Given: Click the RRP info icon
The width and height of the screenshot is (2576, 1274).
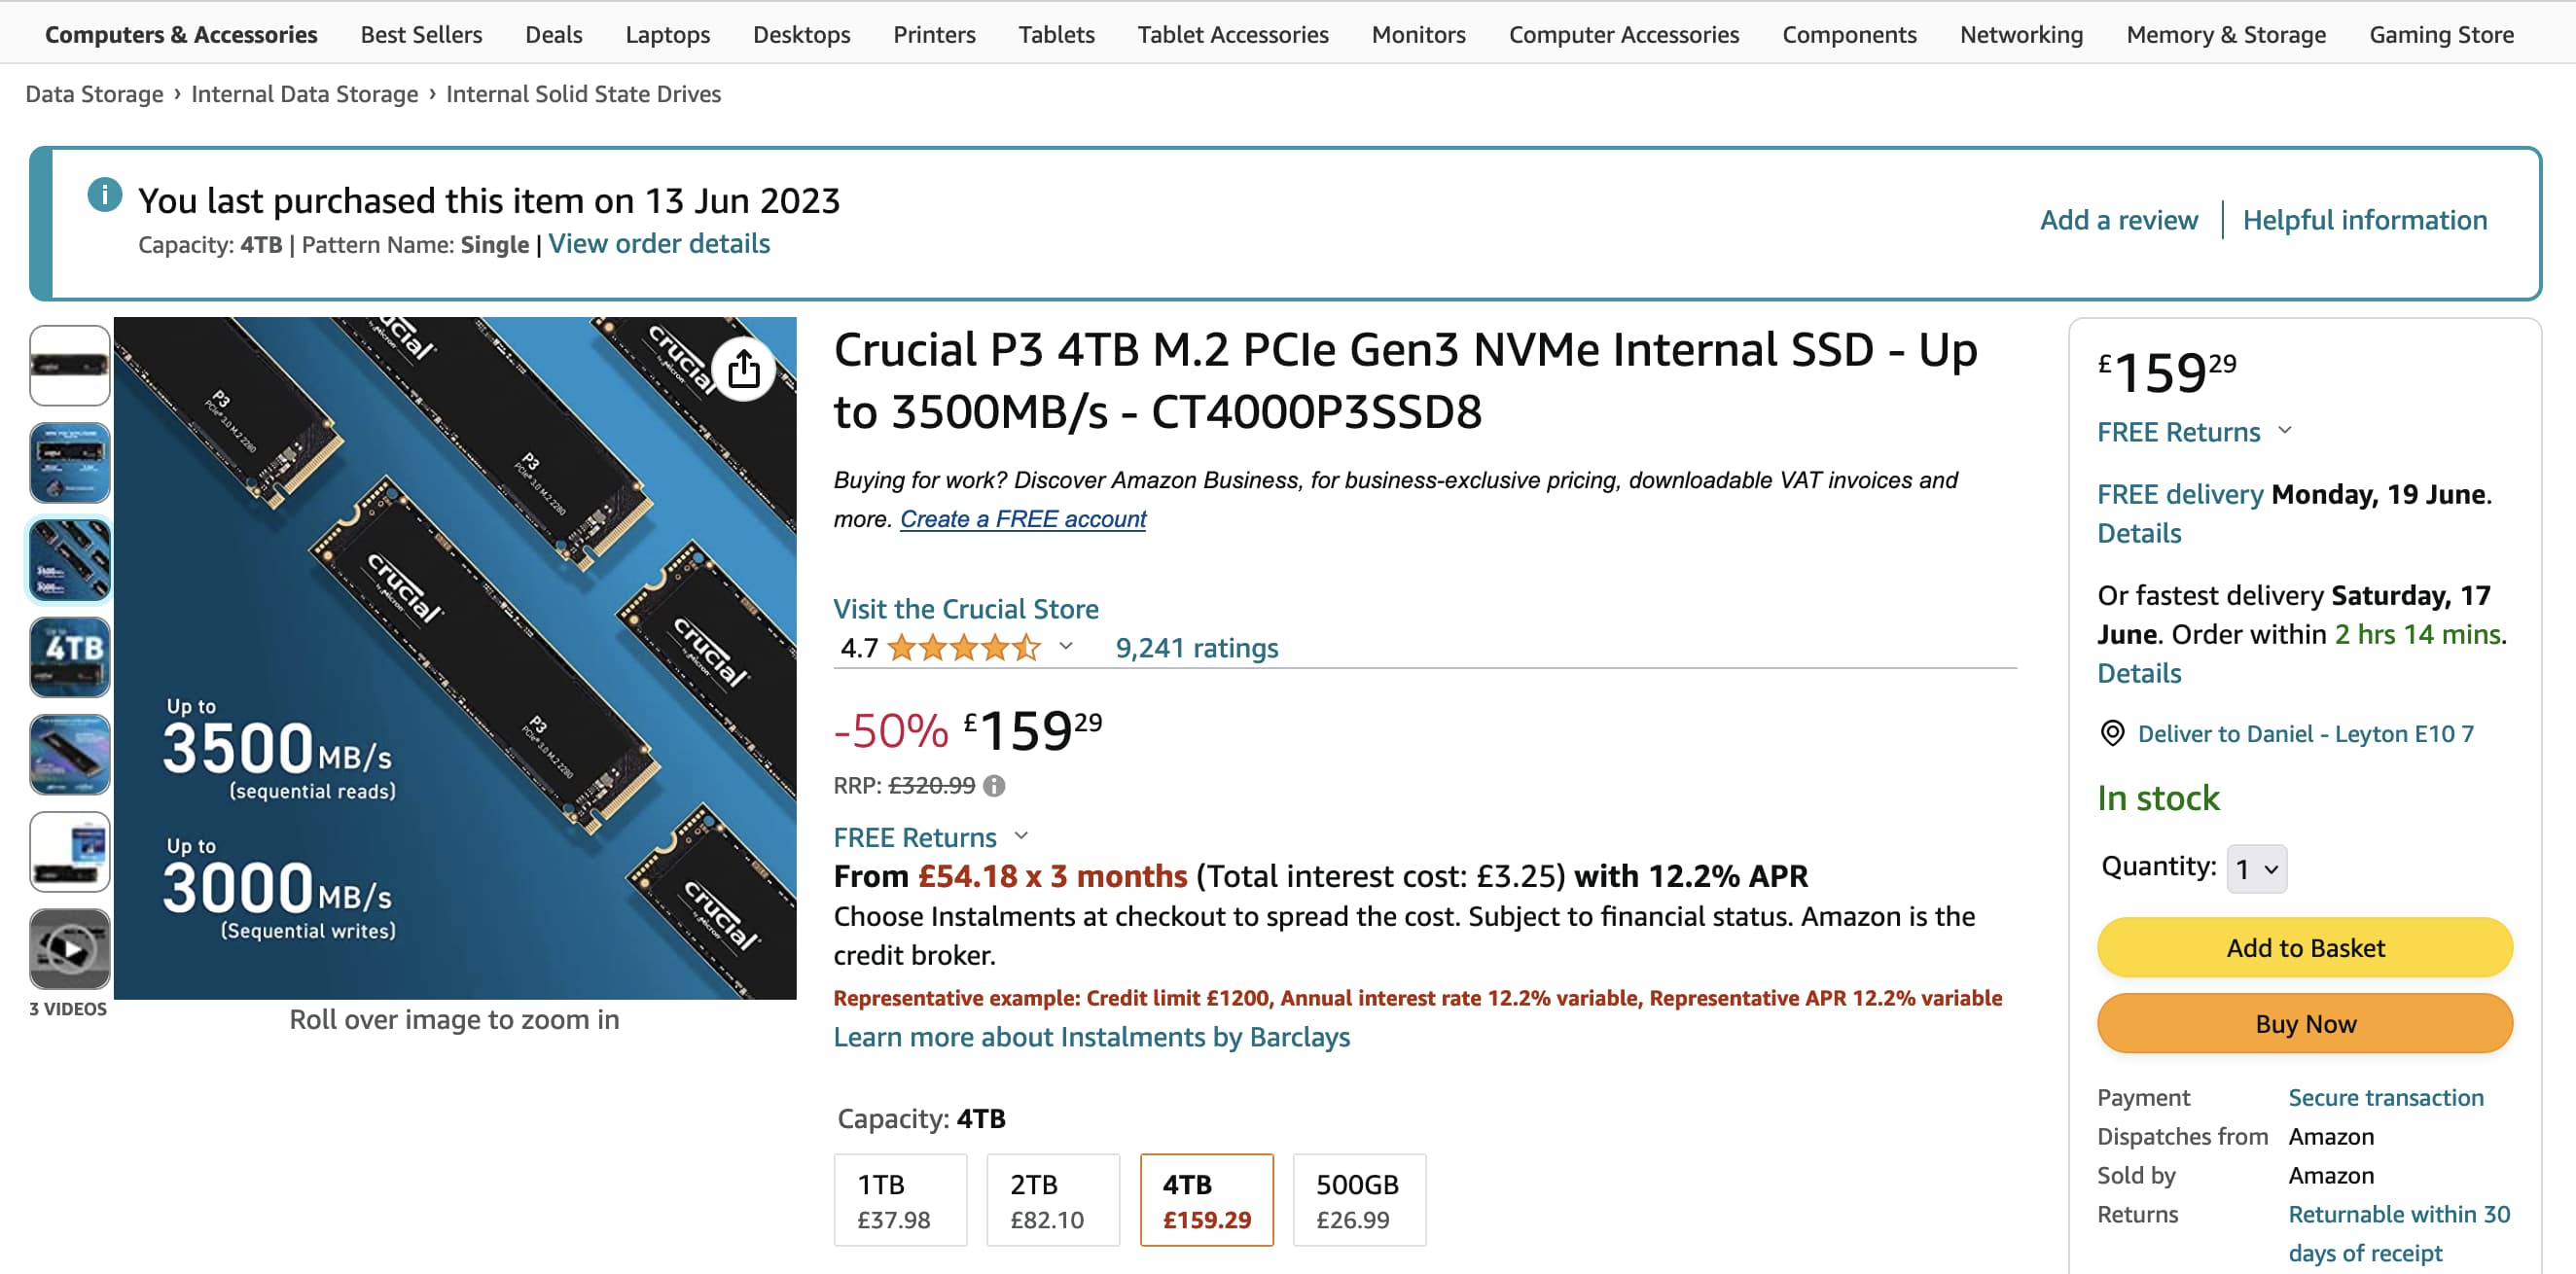Looking at the screenshot, I should [994, 786].
